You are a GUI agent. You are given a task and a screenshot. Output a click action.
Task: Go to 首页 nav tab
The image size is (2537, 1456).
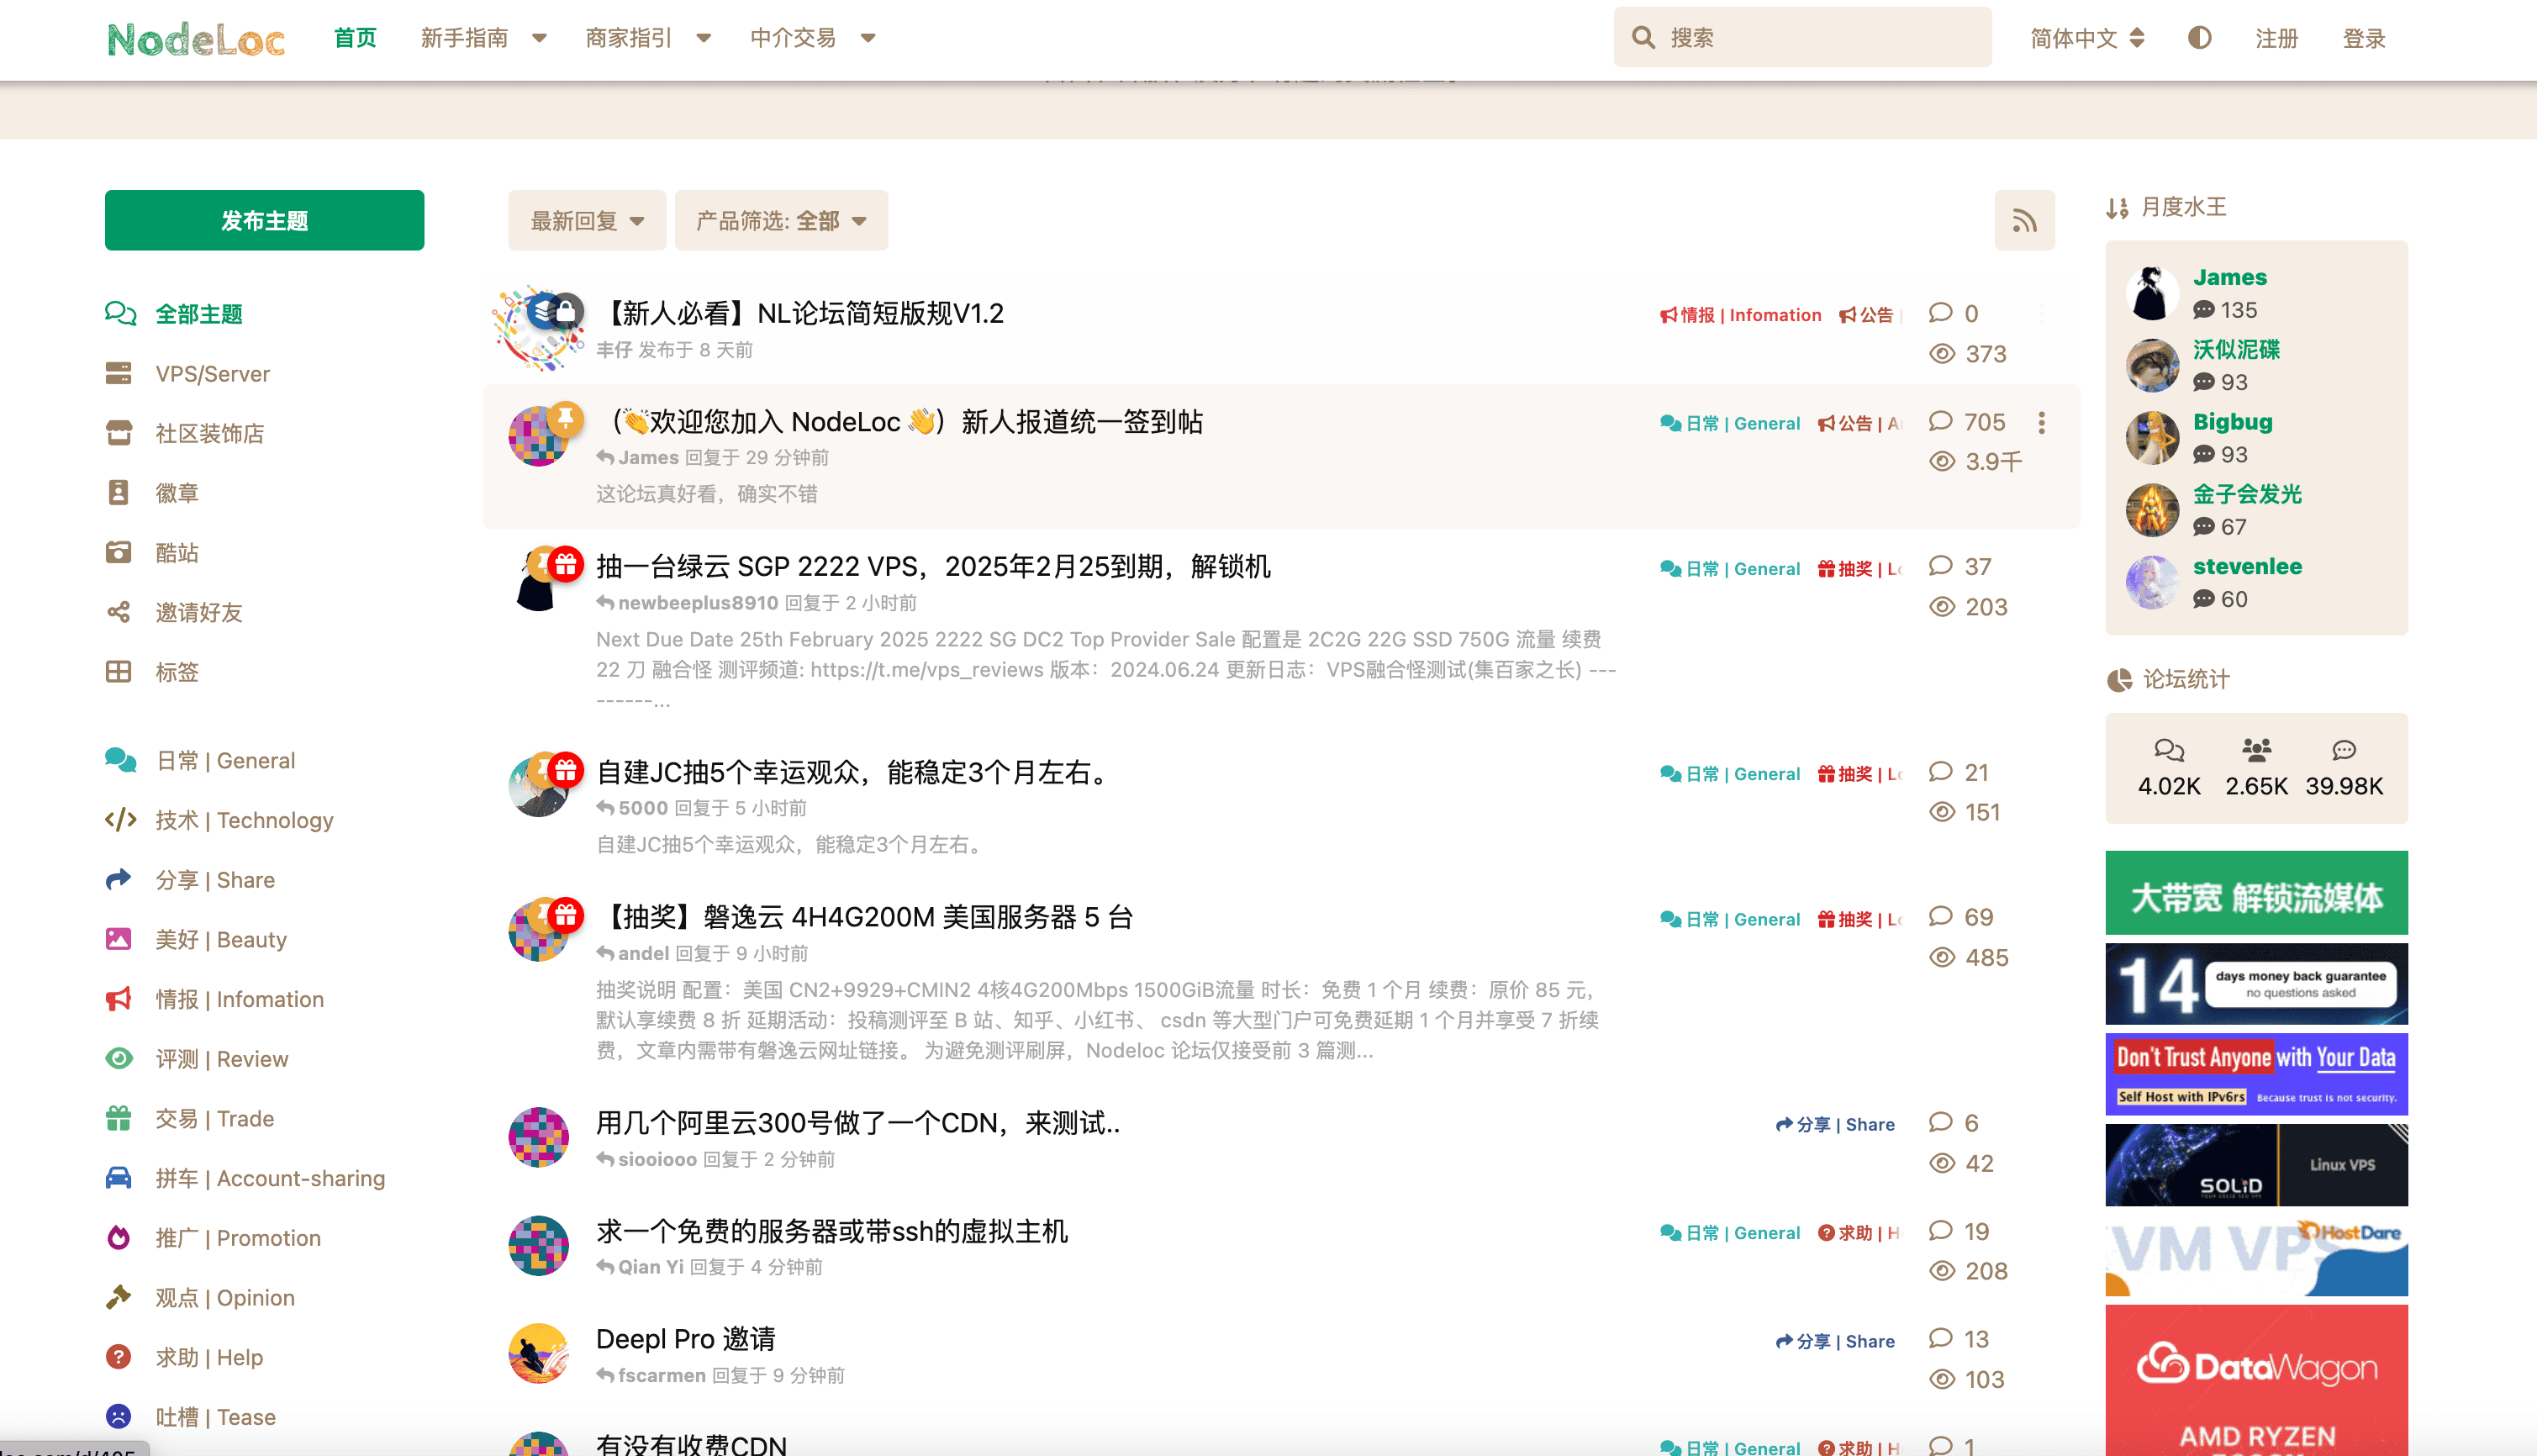[355, 38]
